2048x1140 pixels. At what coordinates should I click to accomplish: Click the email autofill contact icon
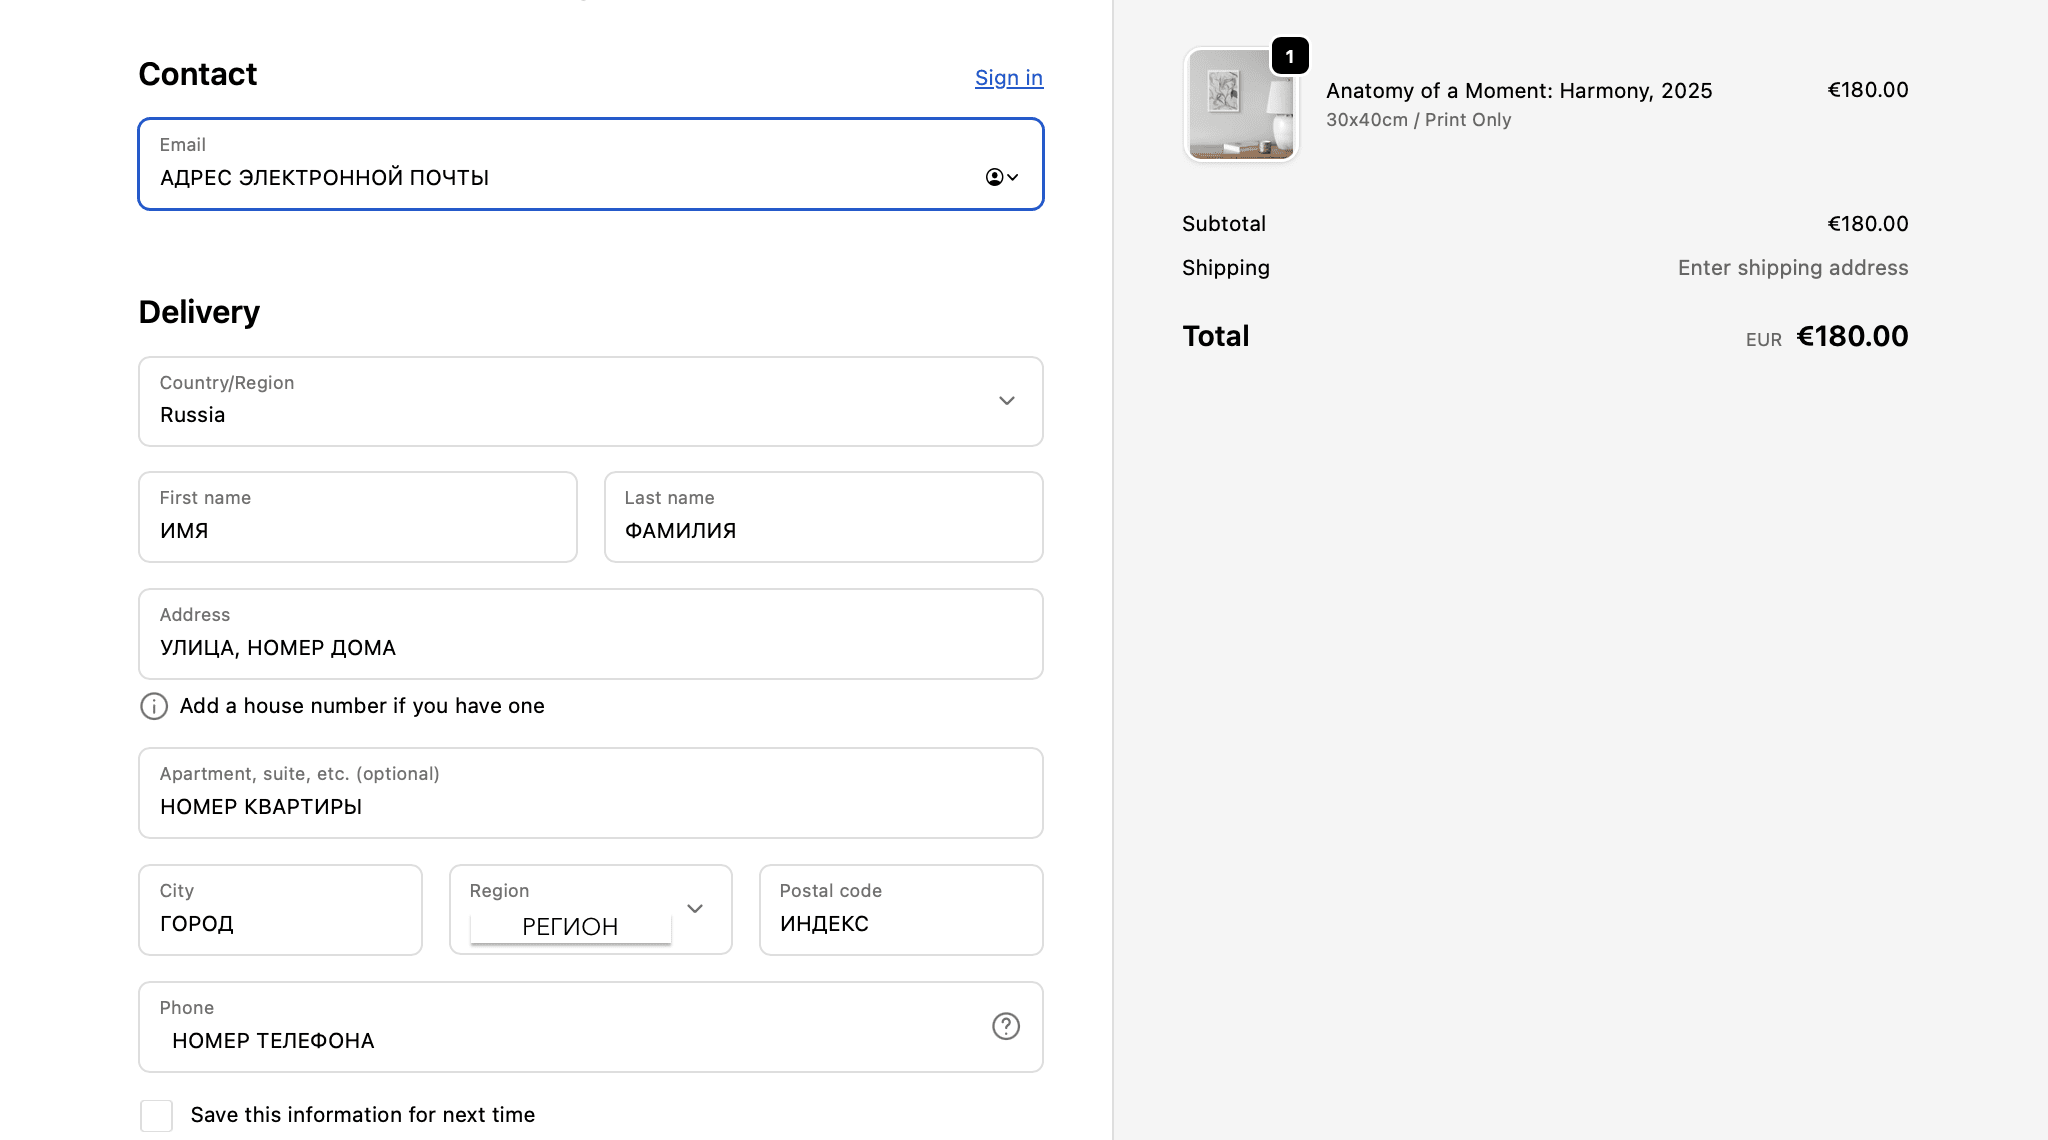click(993, 177)
